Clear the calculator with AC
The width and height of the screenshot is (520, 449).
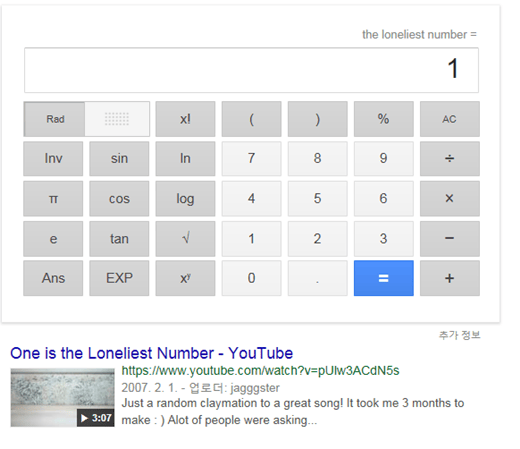450,119
